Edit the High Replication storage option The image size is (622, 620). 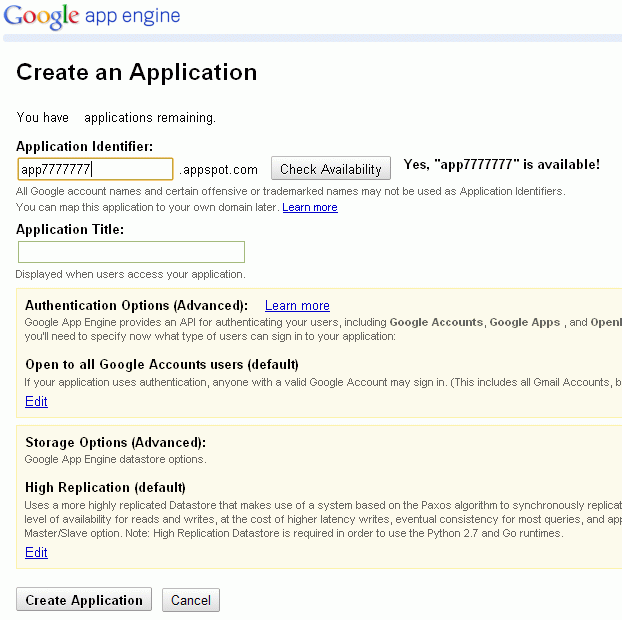point(36,552)
